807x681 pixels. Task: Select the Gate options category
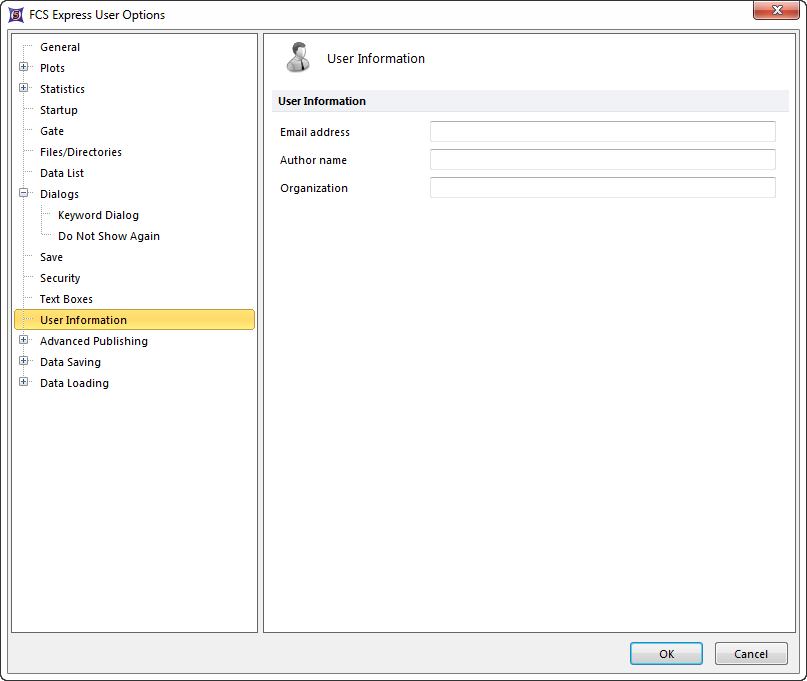coord(52,131)
